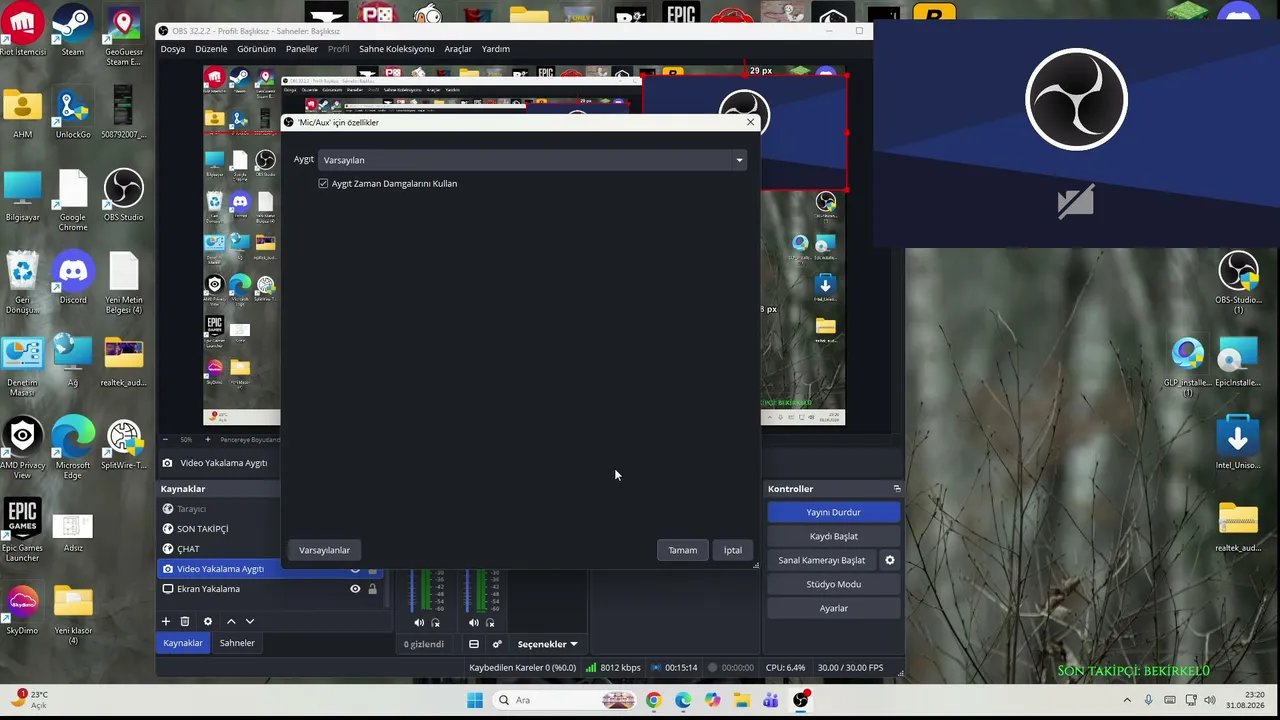This screenshot has height=720, width=1280.
Task: Cancel the dialog with İptal
Action: pyautogui.click(x=733, y=550)
